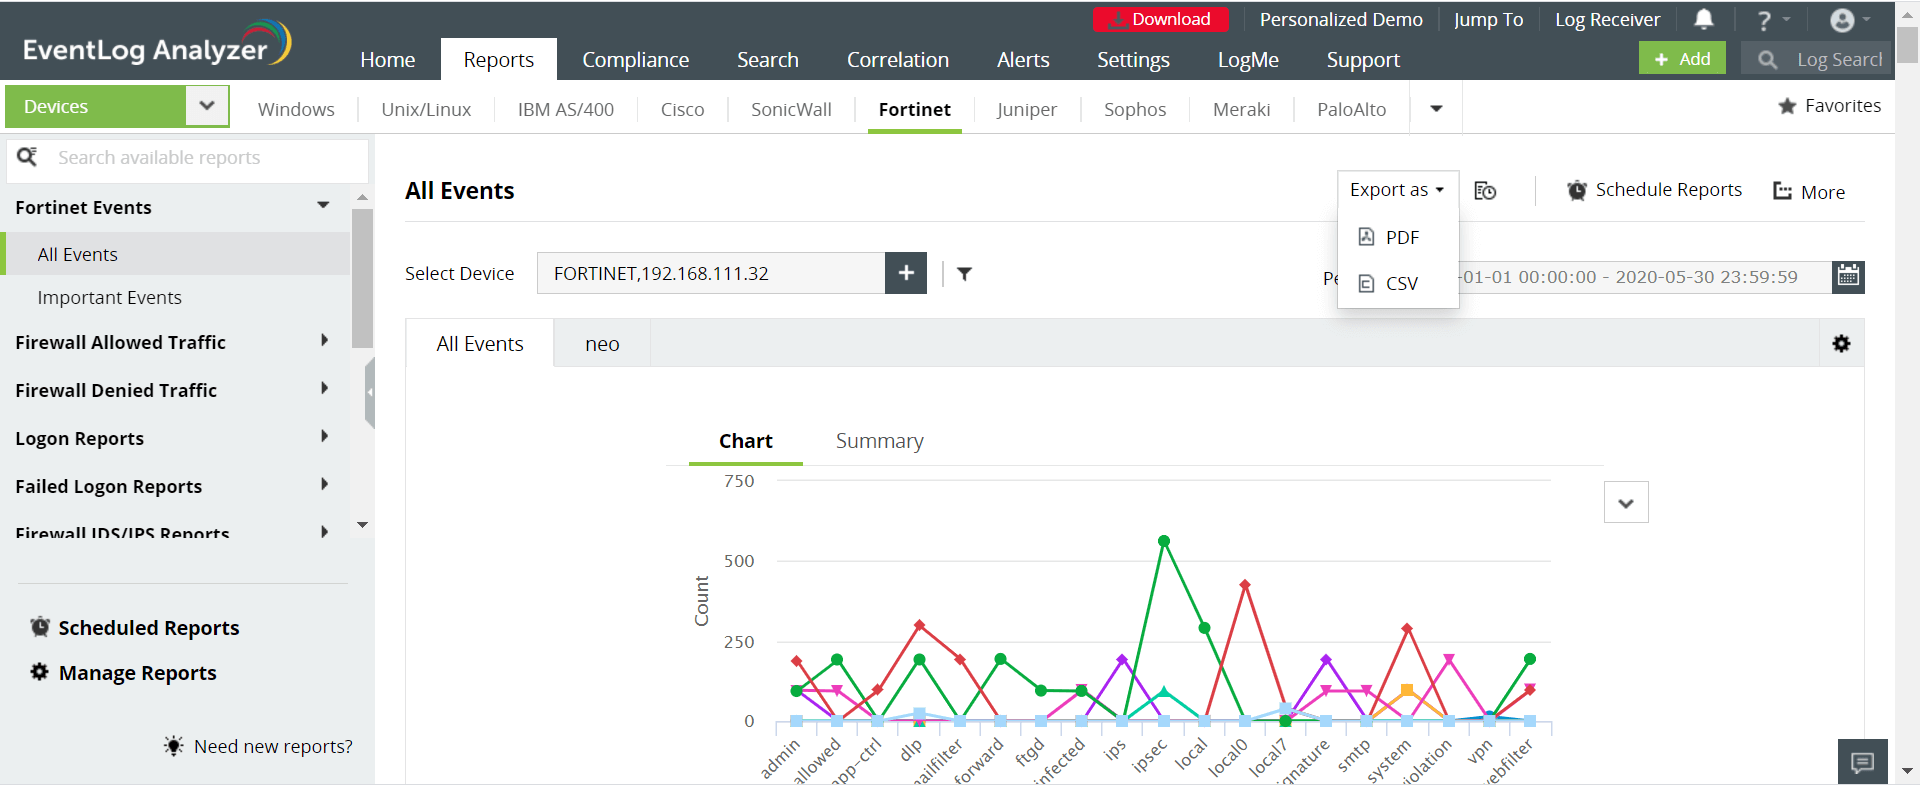Expand Failed Logon Reports section

pos(324,485)
